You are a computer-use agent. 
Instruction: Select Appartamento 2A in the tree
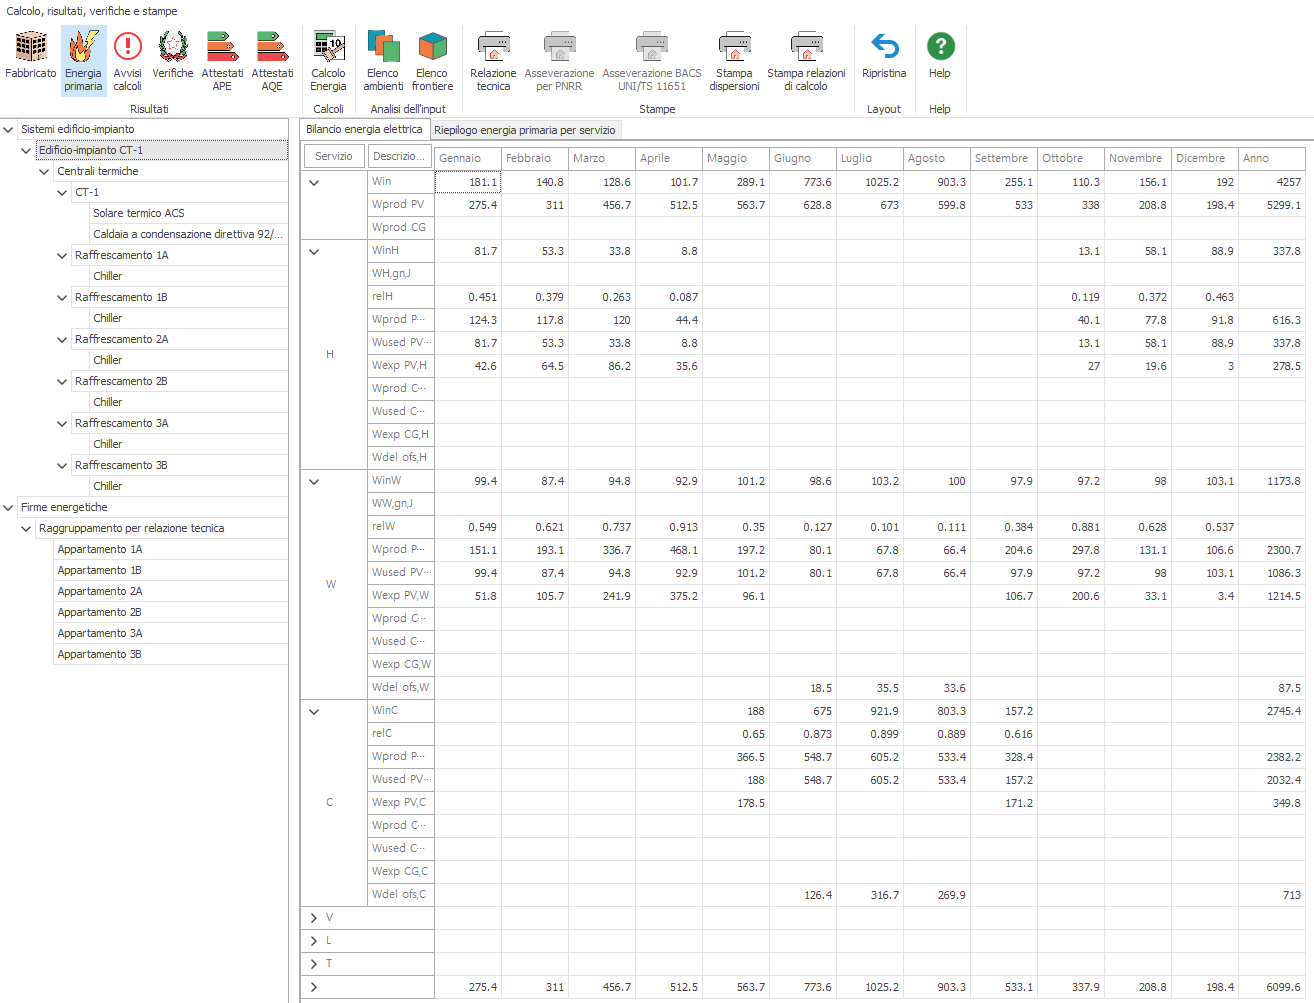[100, 591]
